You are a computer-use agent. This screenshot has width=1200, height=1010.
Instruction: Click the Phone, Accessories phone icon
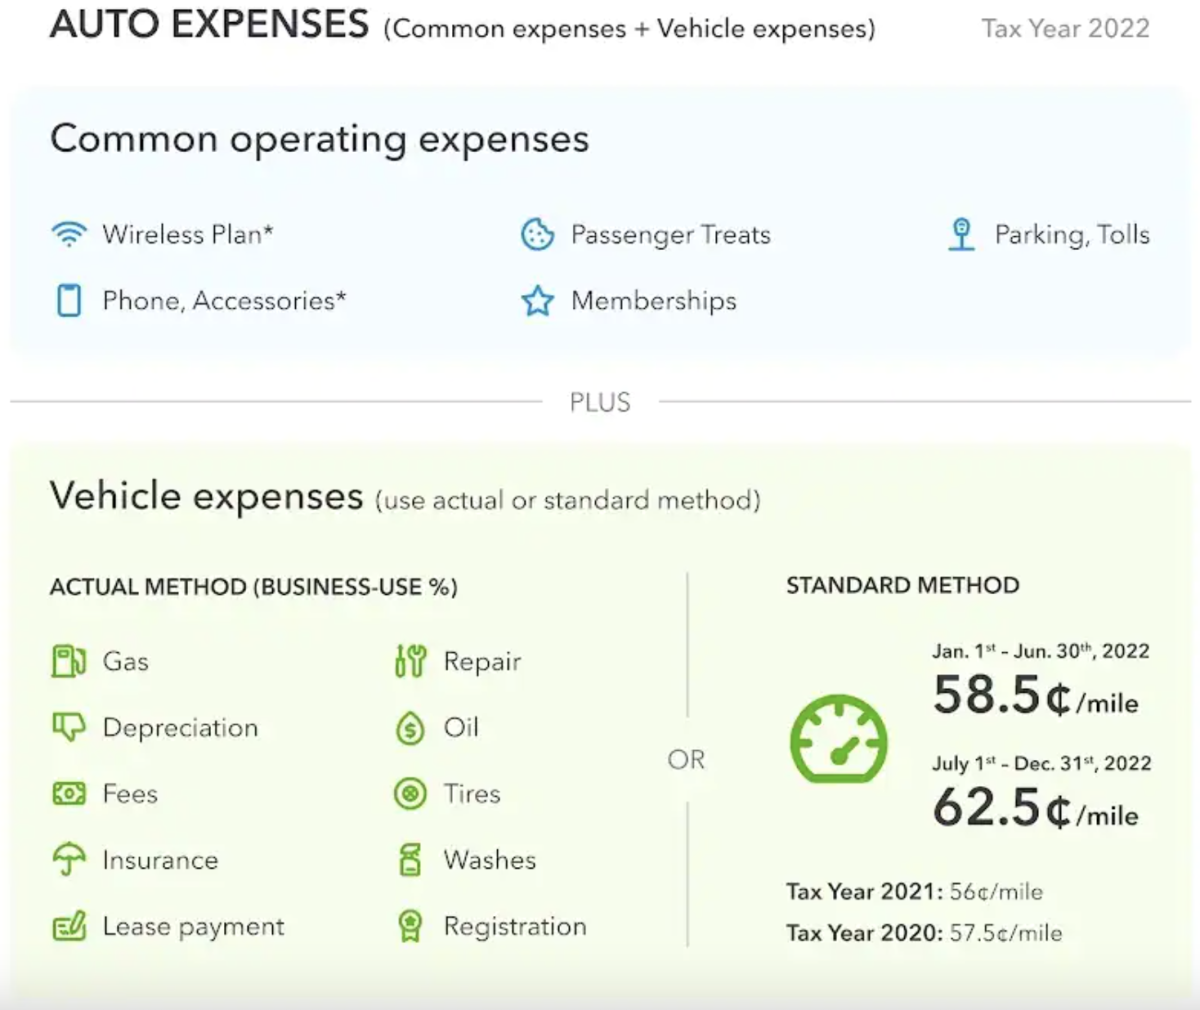pyautogui.click(x=67, y=300)
